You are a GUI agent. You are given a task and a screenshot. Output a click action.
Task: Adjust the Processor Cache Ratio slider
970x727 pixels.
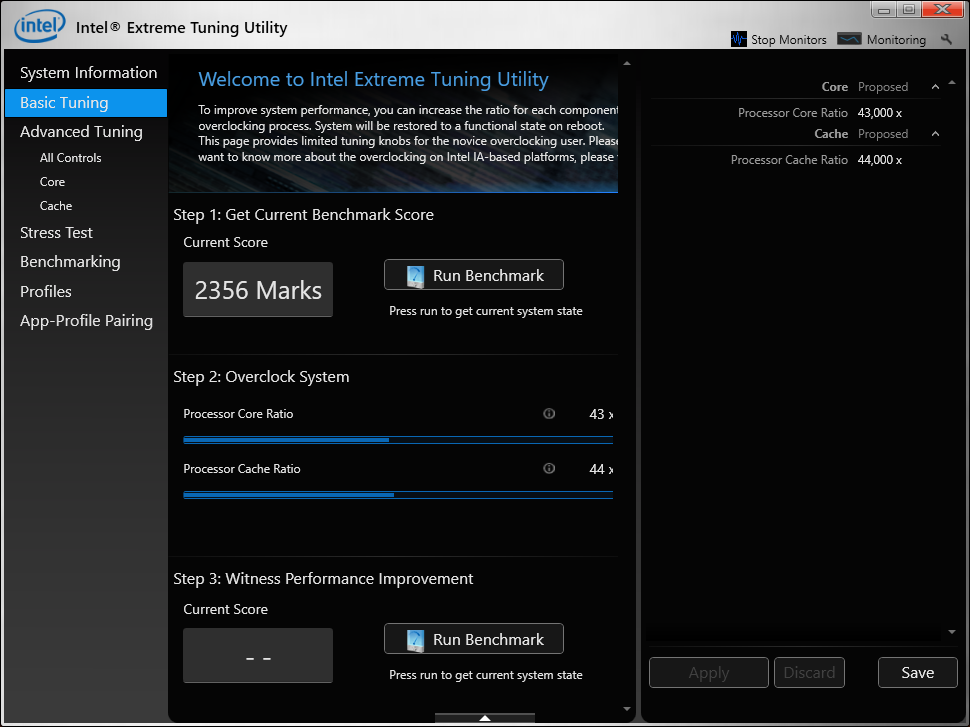pos(398,495)
